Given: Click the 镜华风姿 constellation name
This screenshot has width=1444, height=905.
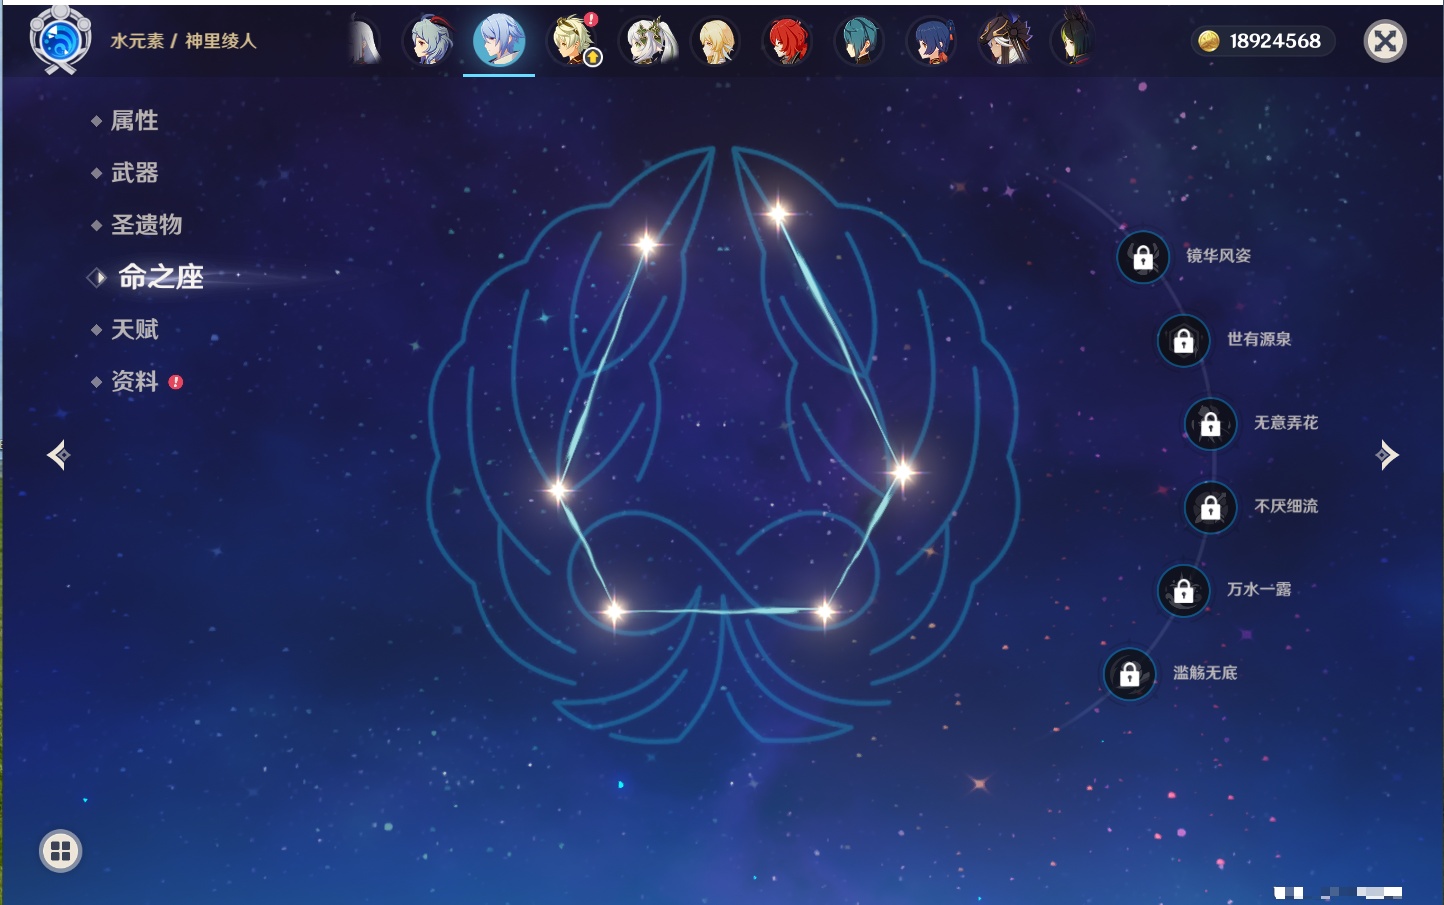Looking at the screenshot, I should (1218, 256).
